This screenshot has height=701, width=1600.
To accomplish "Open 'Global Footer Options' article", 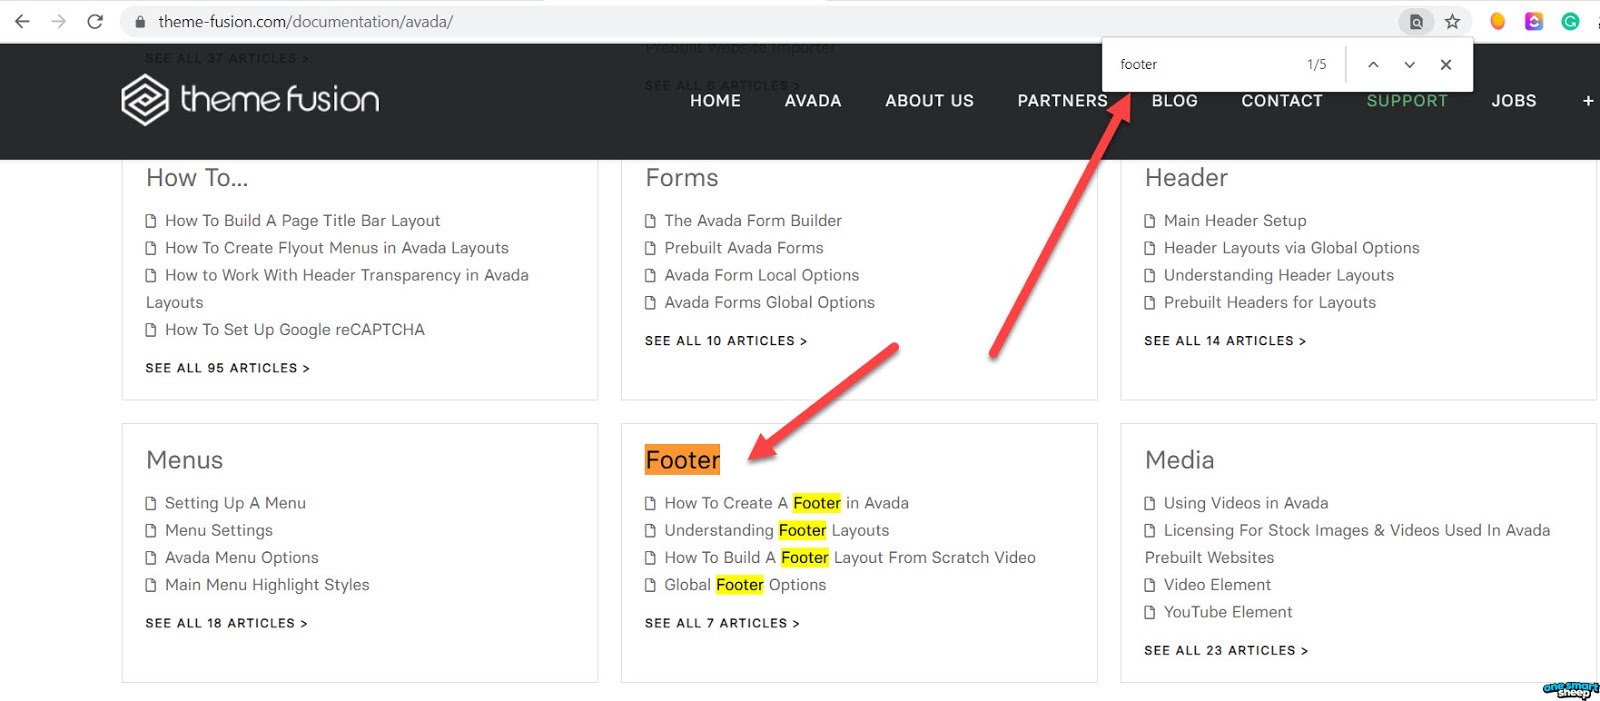I will [x=745, y=585].
